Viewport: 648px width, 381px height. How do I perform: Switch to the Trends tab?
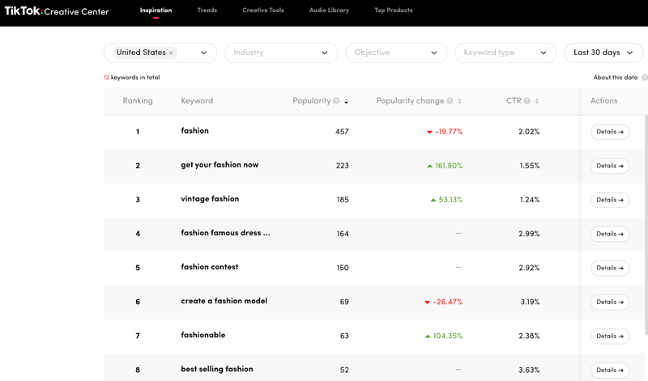207,10
